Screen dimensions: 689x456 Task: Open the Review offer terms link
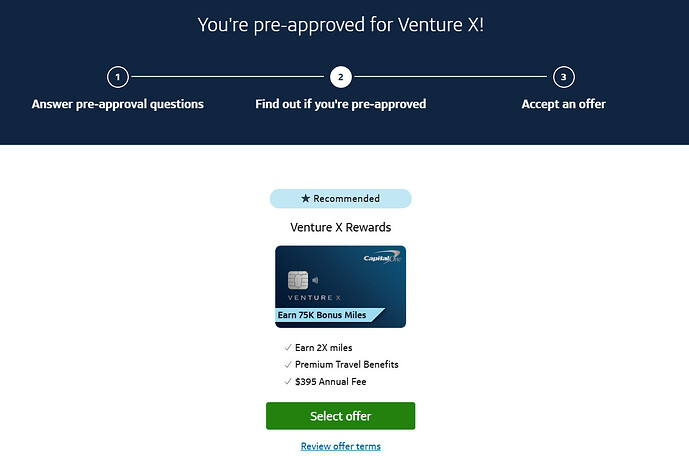tap(341, 446)
